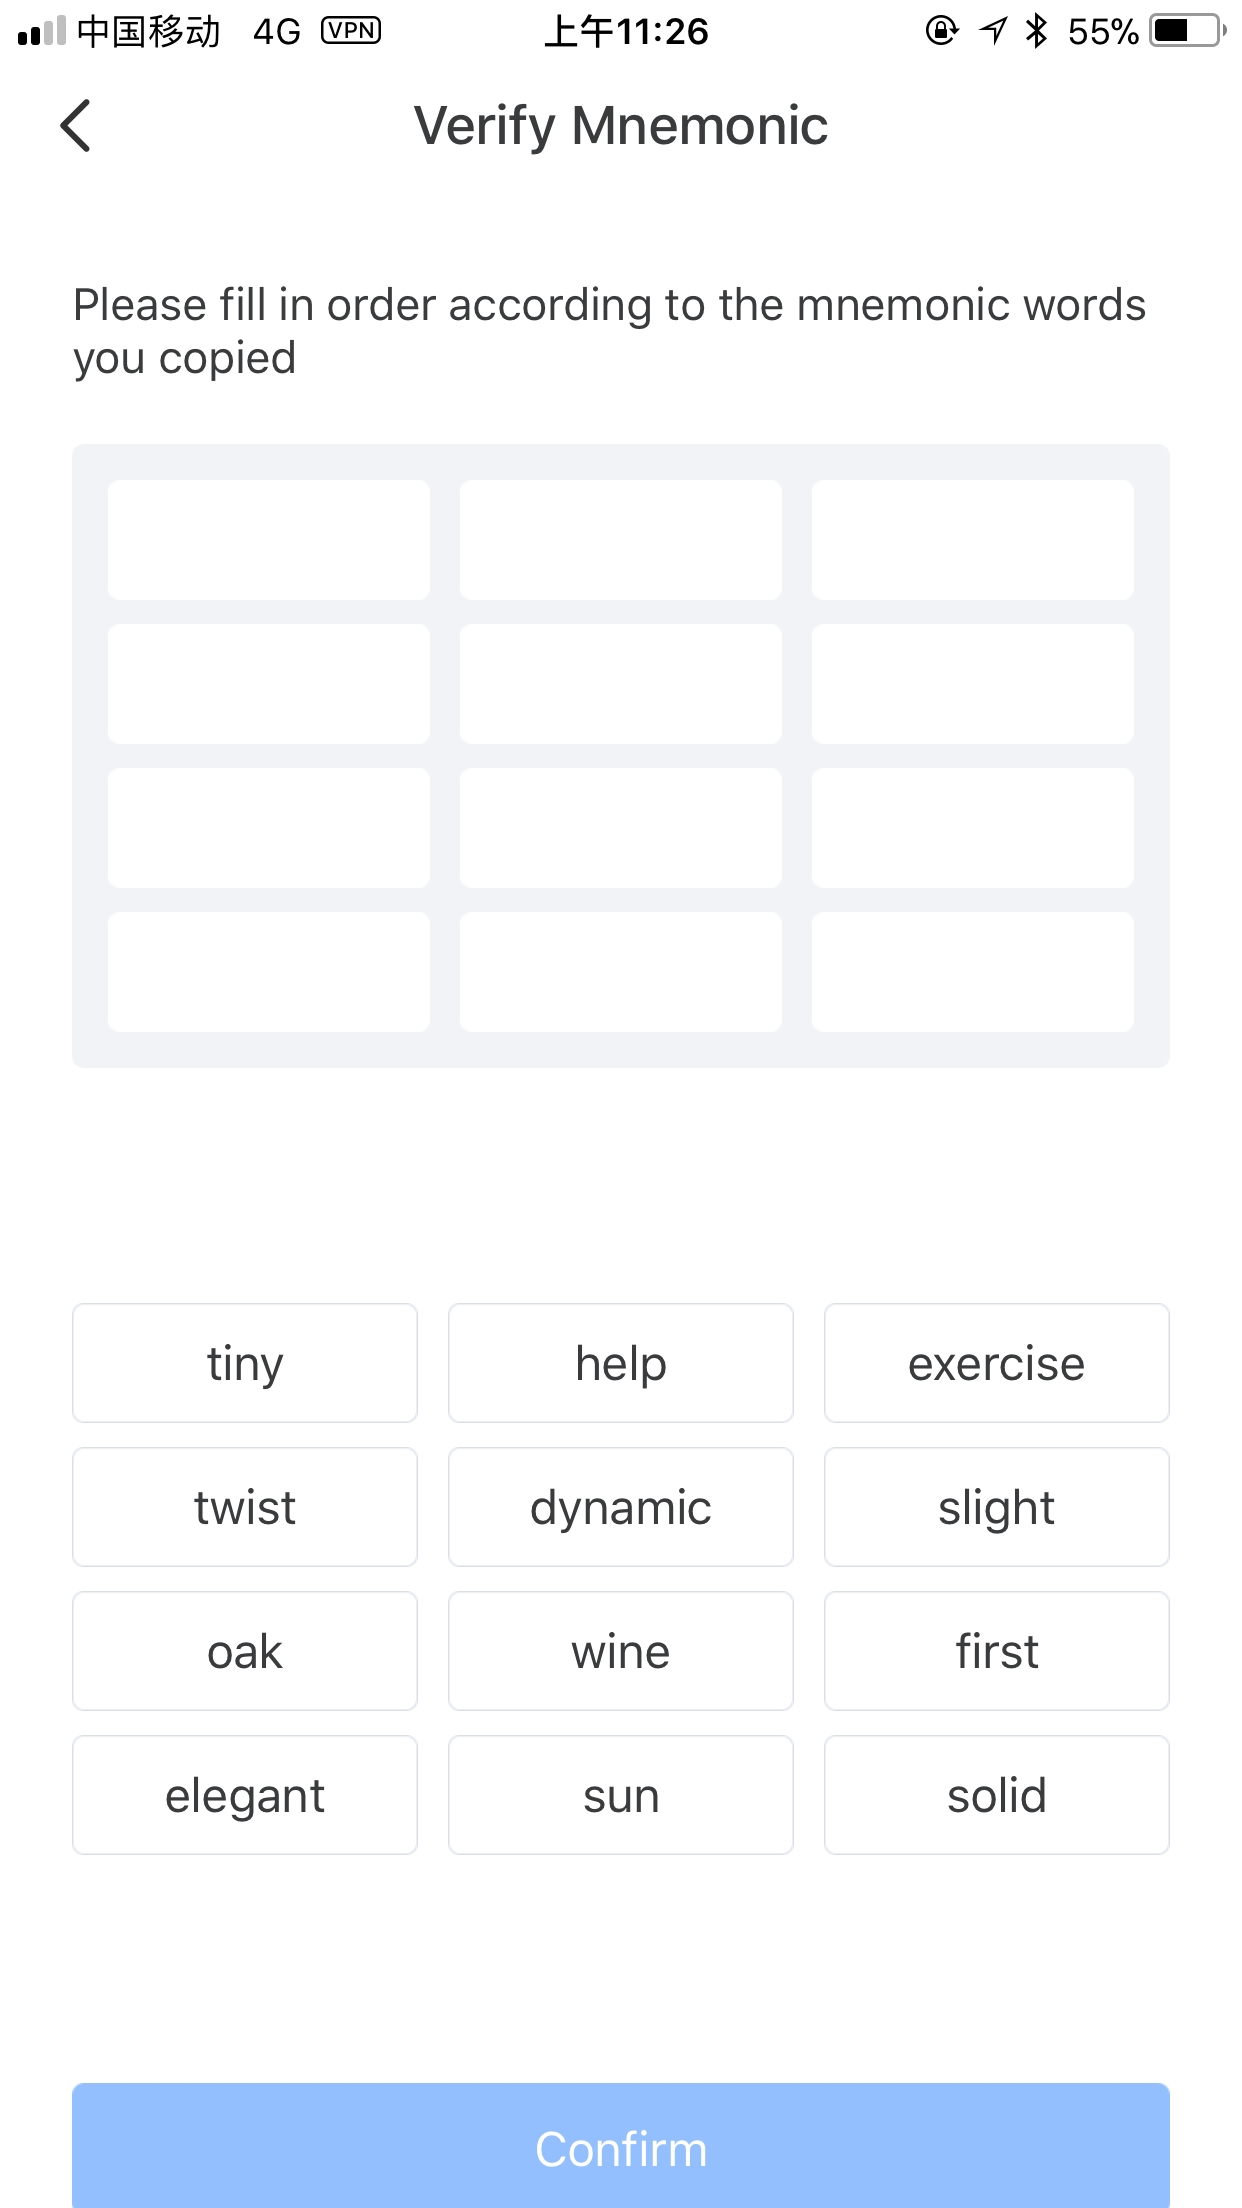
Task: Tap the cellular signal bars icon
Action: [x=41, y=32]
